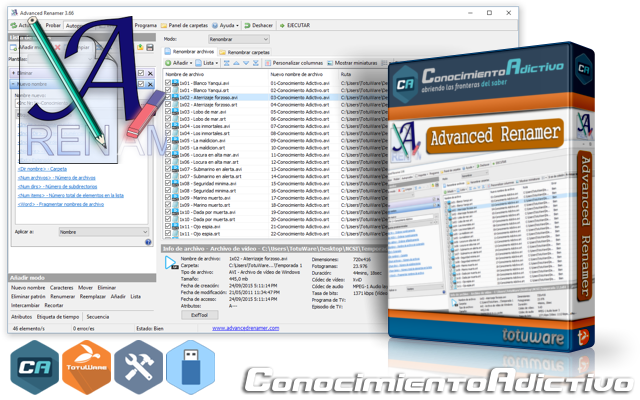The width and height of the screenshot is (640, 400).
Task: Open the Aplicar a dropdown showing Nombre
Action: tap(104, 232)
